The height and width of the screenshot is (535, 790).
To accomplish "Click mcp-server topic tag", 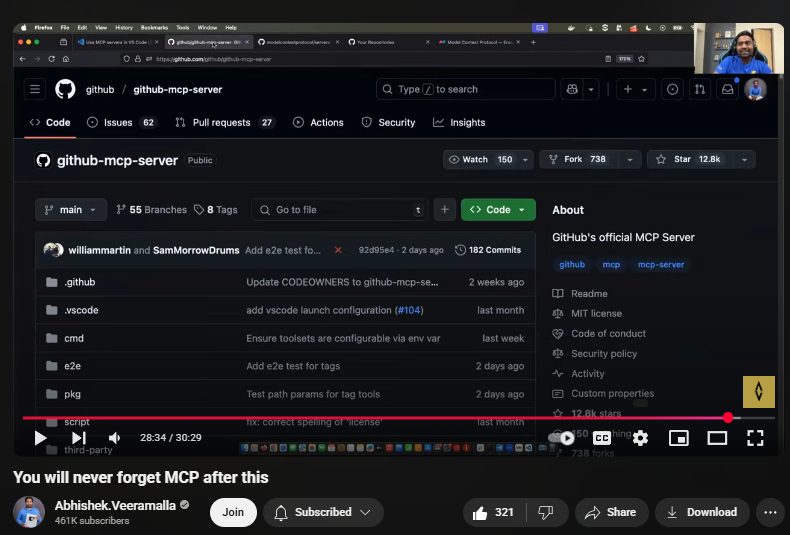I will tap(661, 264).
